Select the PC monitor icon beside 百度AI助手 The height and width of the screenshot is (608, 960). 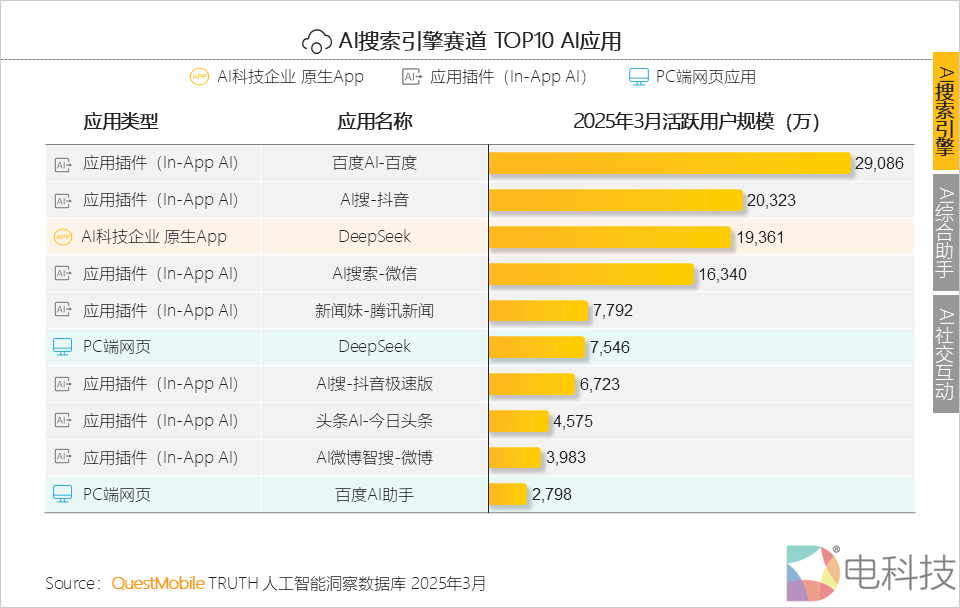coord(63,494)
